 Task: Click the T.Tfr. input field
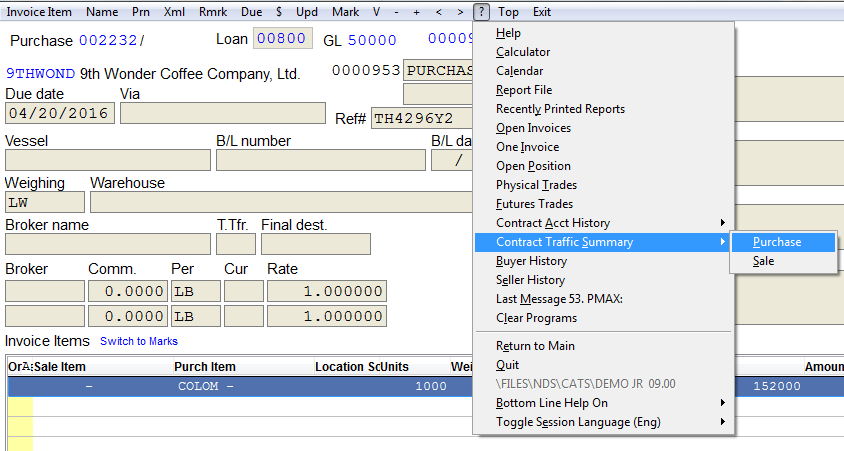236,244
